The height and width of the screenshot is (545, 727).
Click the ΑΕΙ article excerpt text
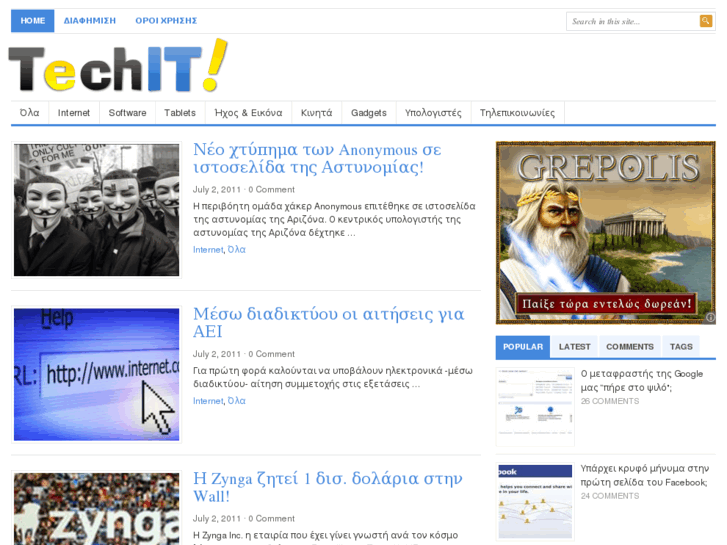click(x=332, y=377)
